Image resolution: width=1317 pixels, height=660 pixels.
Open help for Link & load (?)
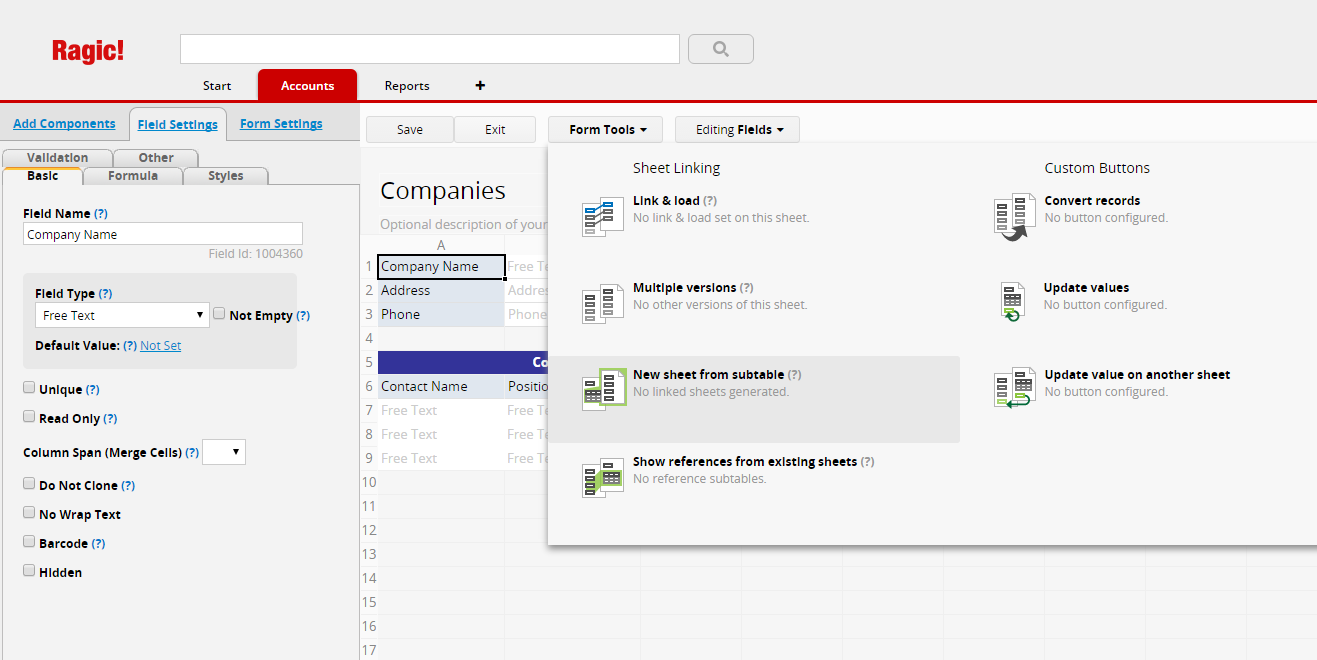pyautogui.click(x=710, y=201)
